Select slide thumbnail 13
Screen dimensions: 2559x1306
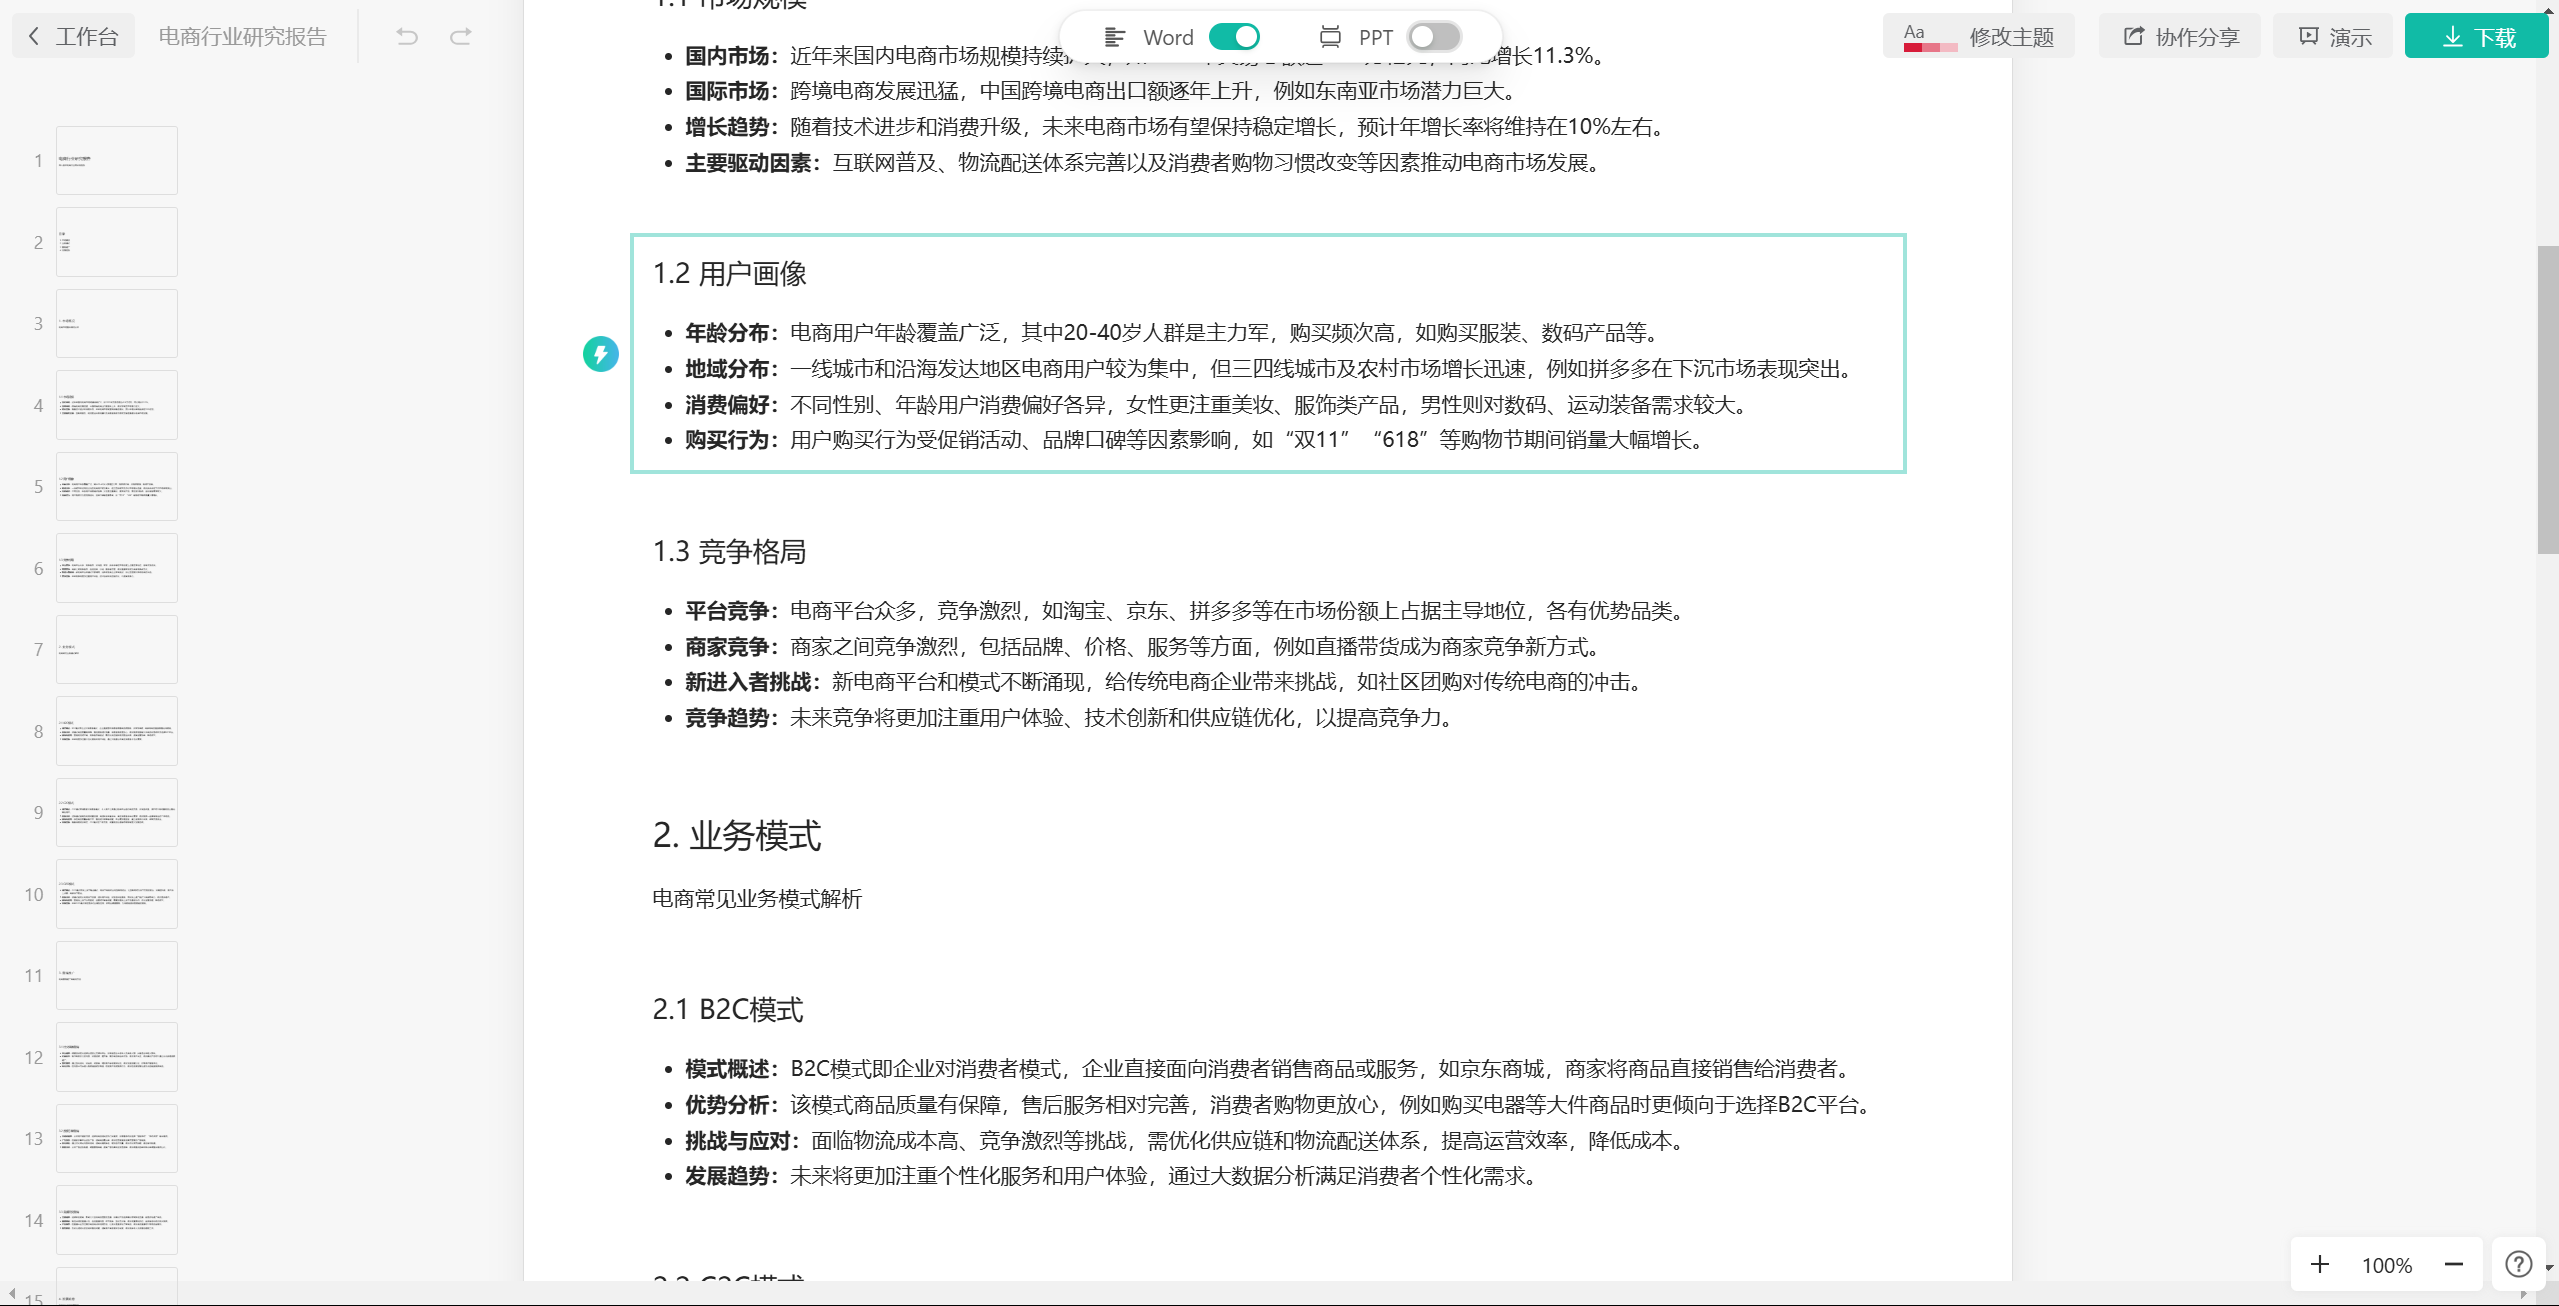click(117, 1139)
